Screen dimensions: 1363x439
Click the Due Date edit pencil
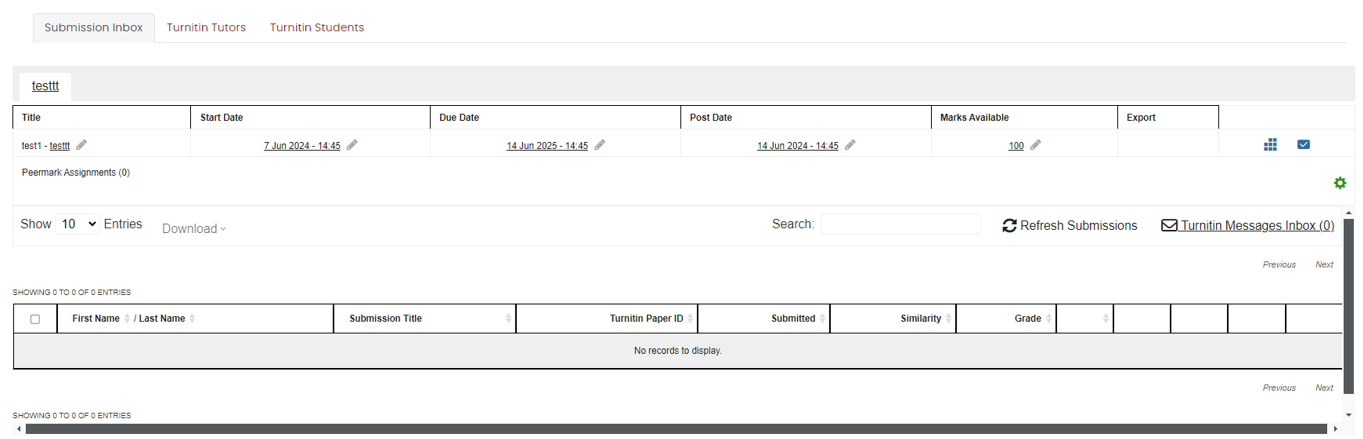click(600, 145)
